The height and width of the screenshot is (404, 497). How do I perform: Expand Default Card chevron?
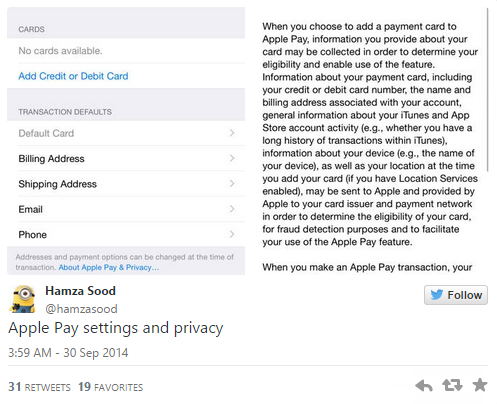(x=232, y=133)
